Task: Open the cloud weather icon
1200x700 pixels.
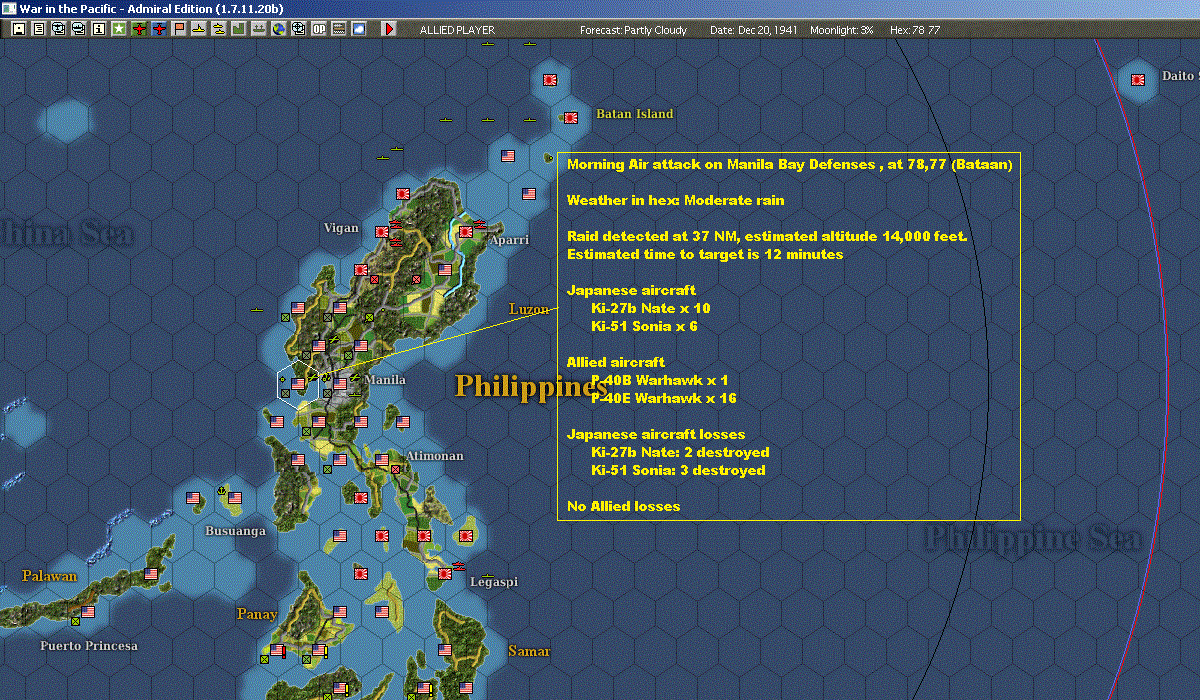Action: [358, 29]
